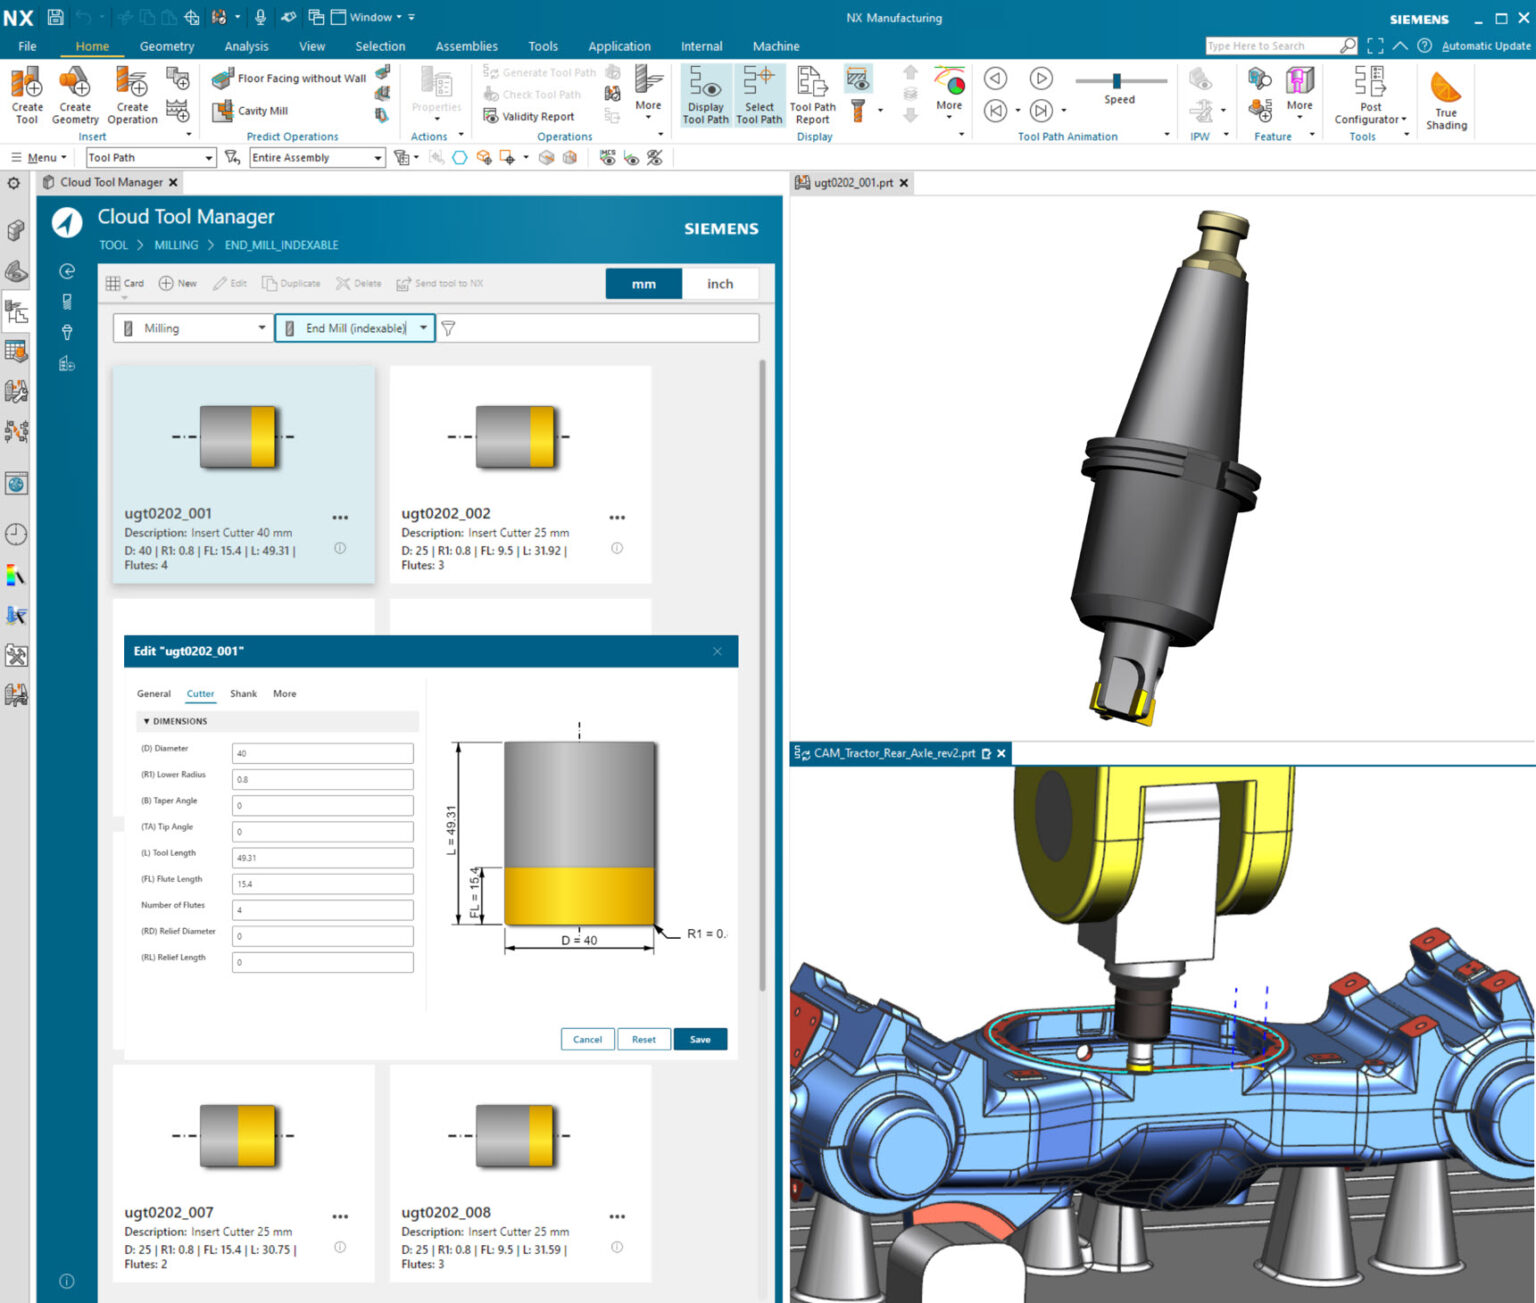Image resolution: width=1536 pixels, height=1303 pixels.
Task: Collapse the DIMENSIONS section in the editor
Action: tap(146, 721)
